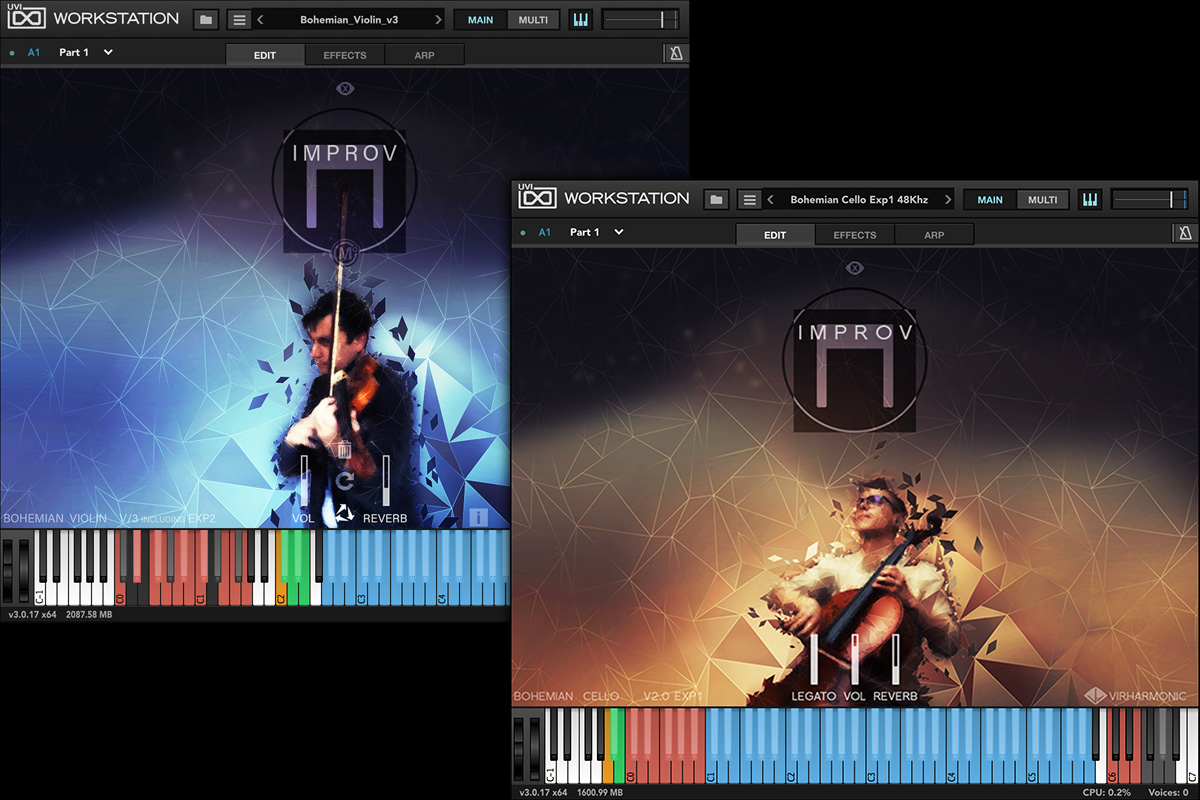Click A1 part indicator in the Cello window
Image resolution: width=1200 pixels, height=800 pixels.
point(544,232)
